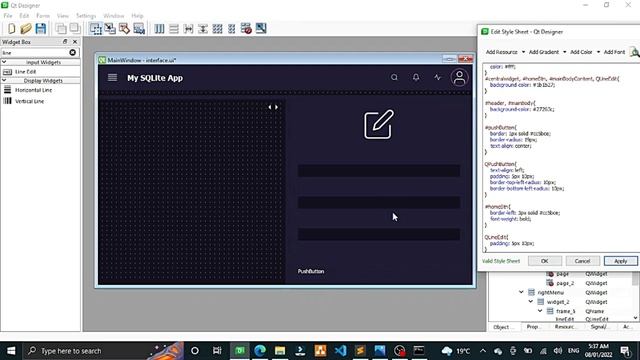Apply Lay Out Horizontally from toolbar
This screenshot has width=640, height=360.
pyautogui.click(x=159, y=29)
